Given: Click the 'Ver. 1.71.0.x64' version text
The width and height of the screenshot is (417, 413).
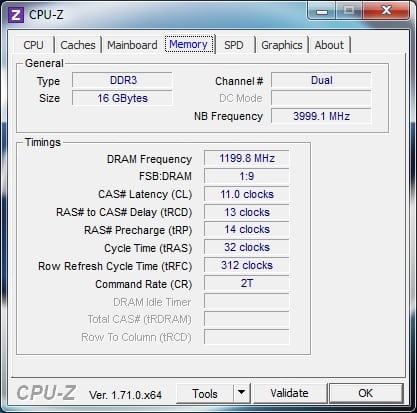Looking at the screenshot, I should (x=125, y=395).
